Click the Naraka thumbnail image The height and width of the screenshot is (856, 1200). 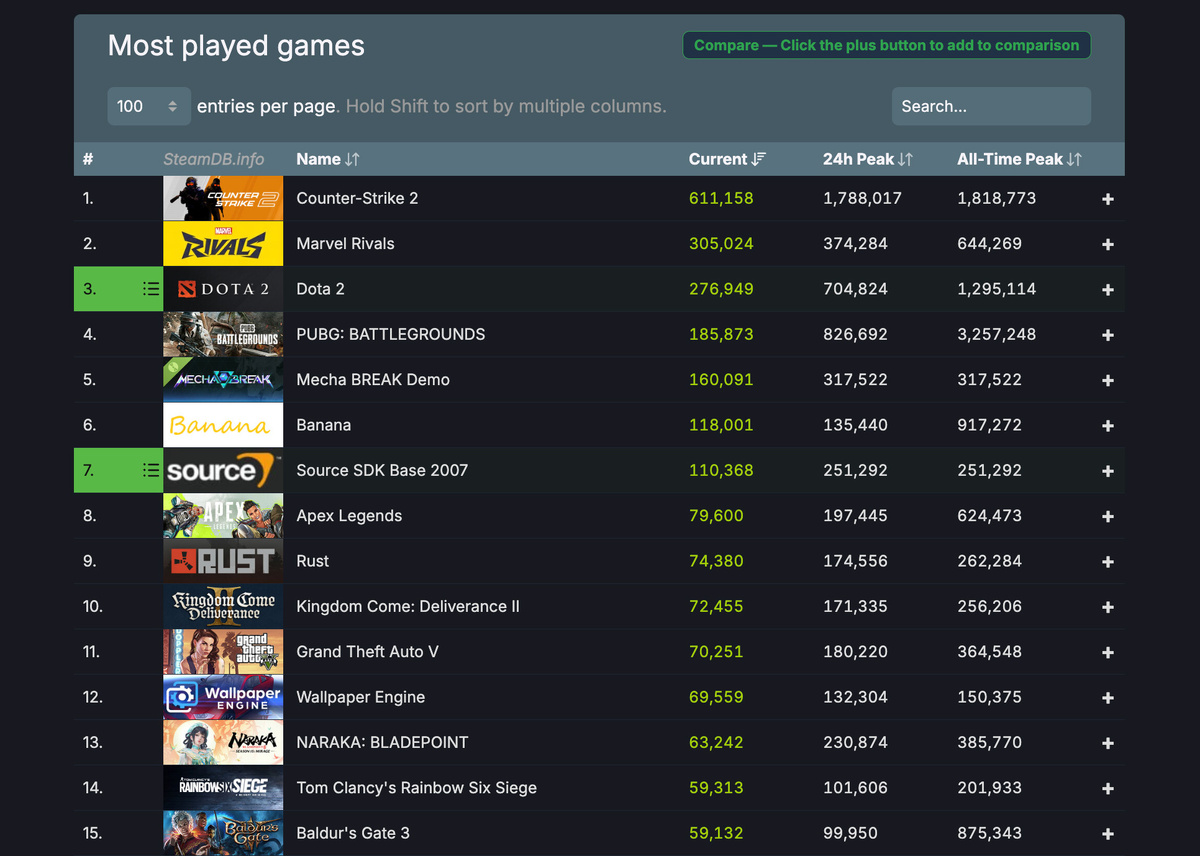pyautogui.click(x=223, y=742)
